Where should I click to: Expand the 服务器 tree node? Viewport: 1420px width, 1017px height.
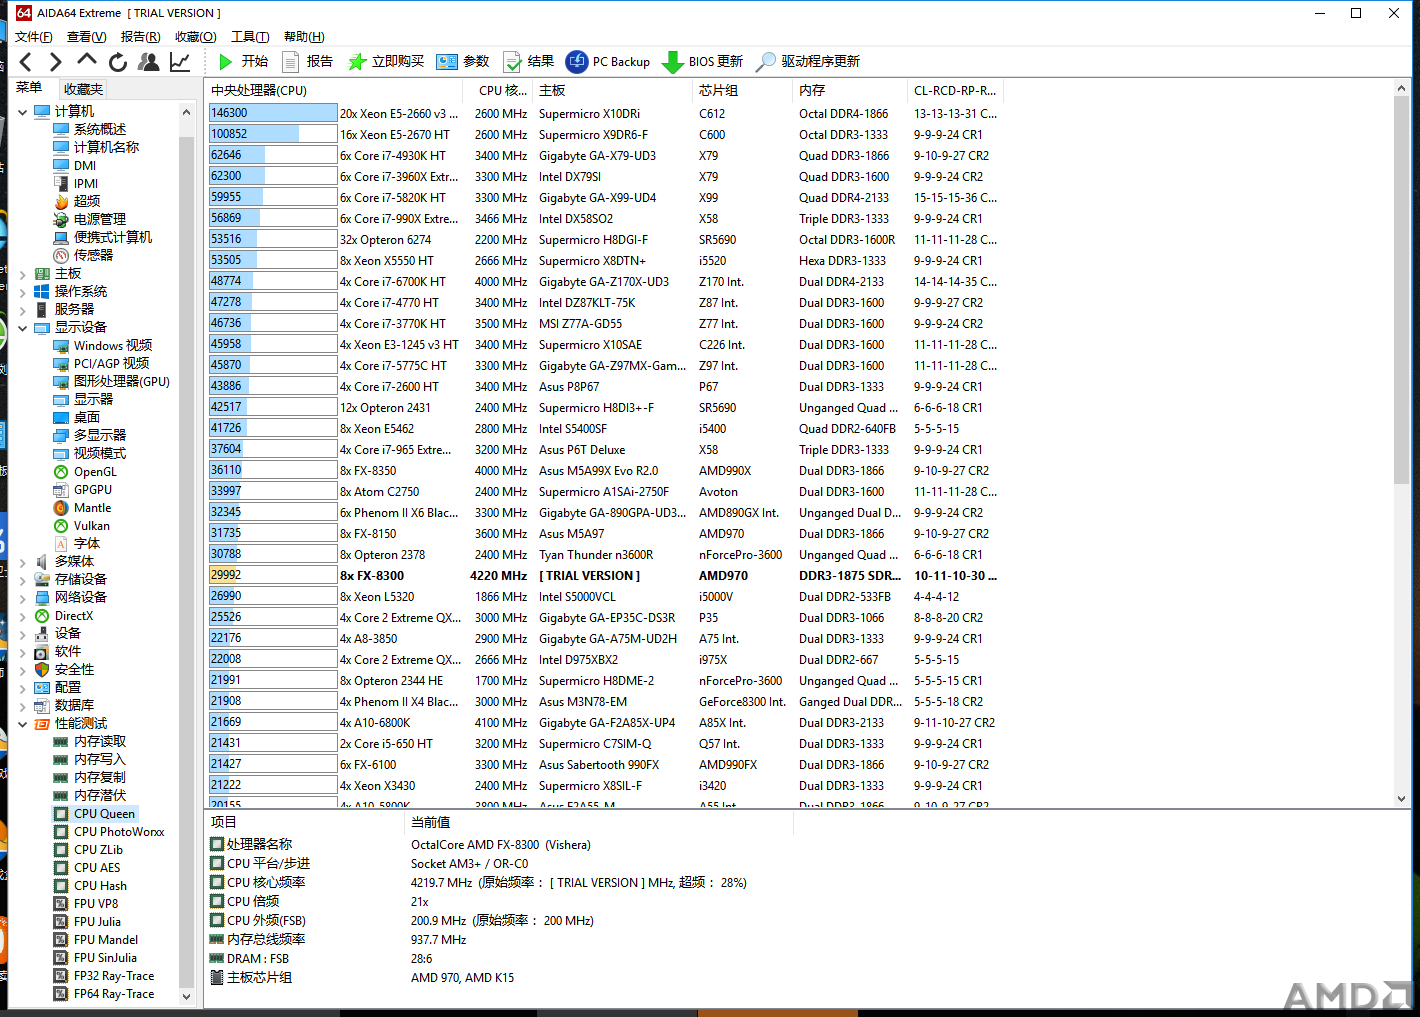tap(22, 310)
